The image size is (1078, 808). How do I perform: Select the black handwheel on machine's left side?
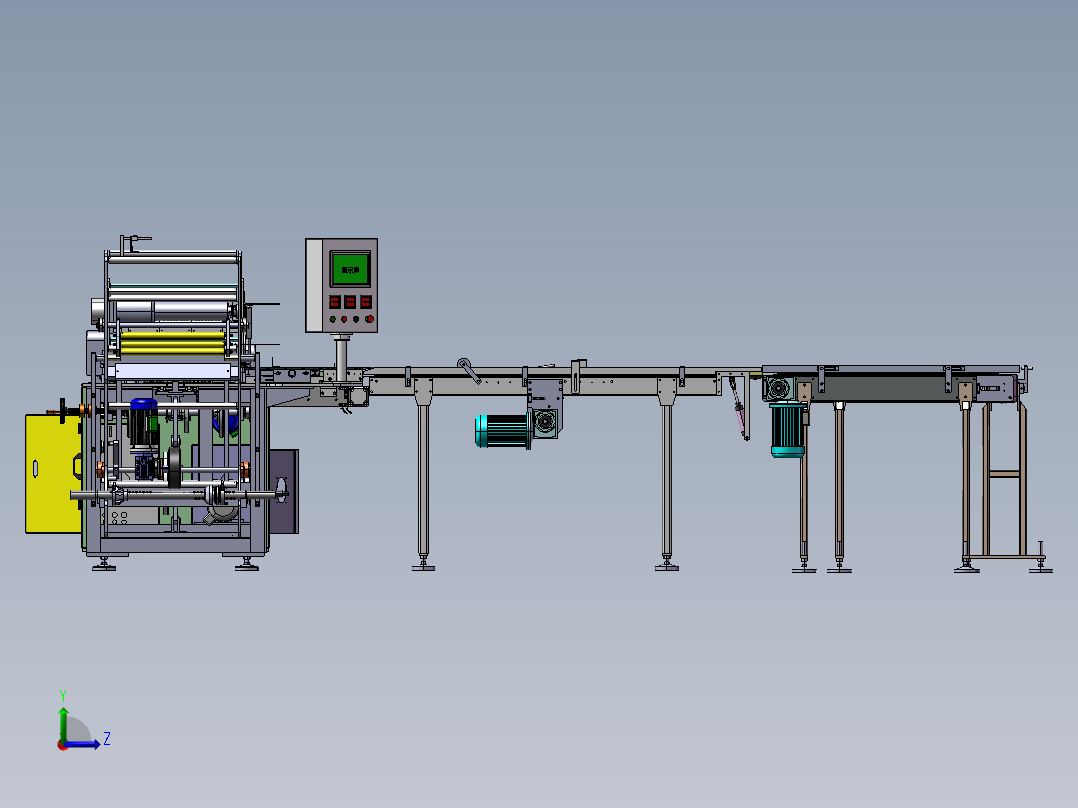tap(63, 410)
